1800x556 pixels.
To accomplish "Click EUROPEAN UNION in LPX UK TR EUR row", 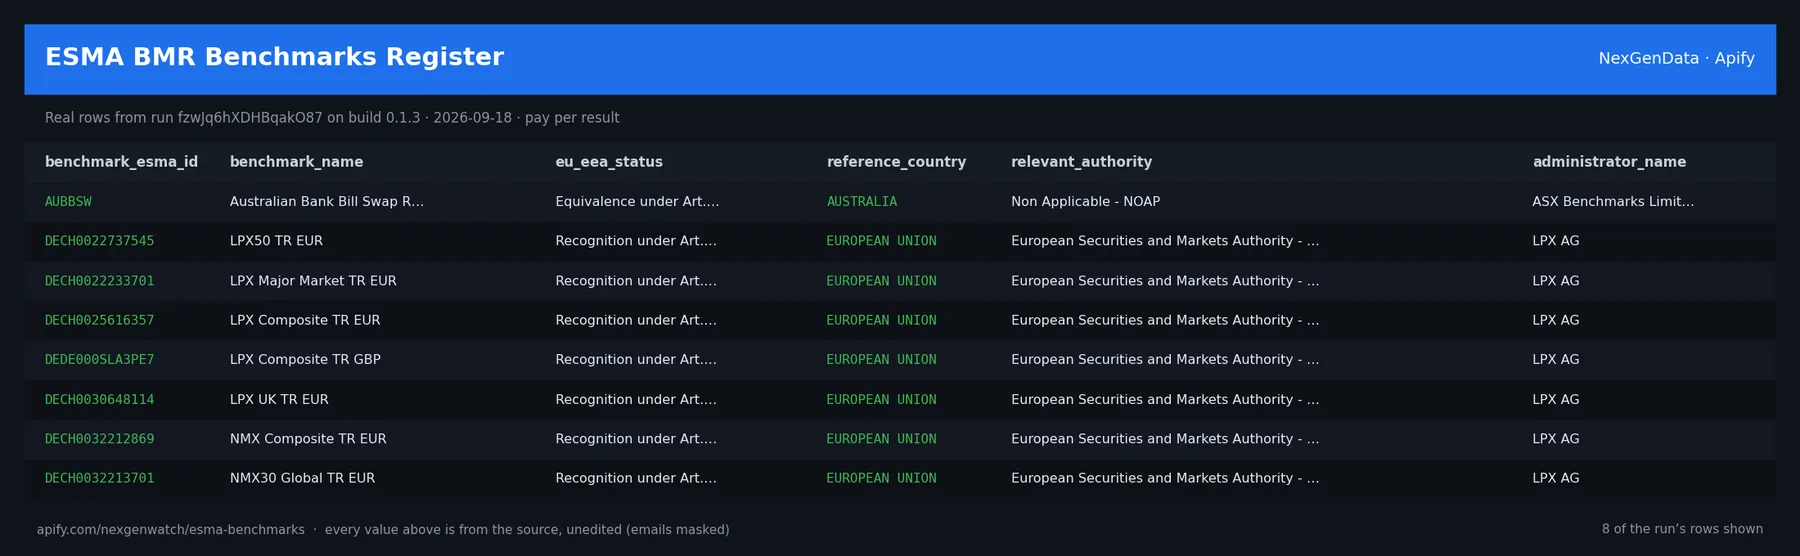I will click(881, 399).
